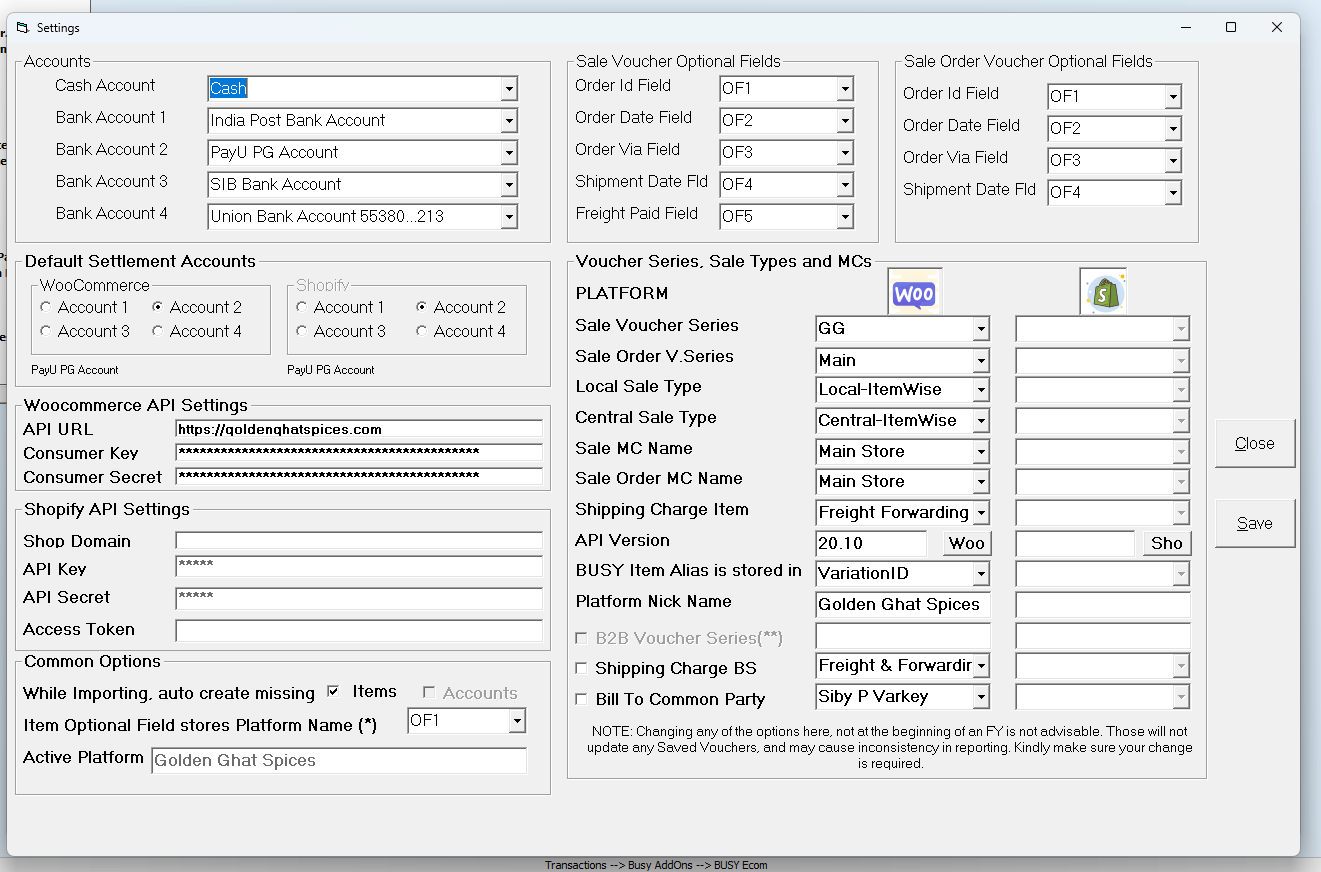This screenshot has height=872, width=1321.
Task: Click the Close button
Action: 1254,443
